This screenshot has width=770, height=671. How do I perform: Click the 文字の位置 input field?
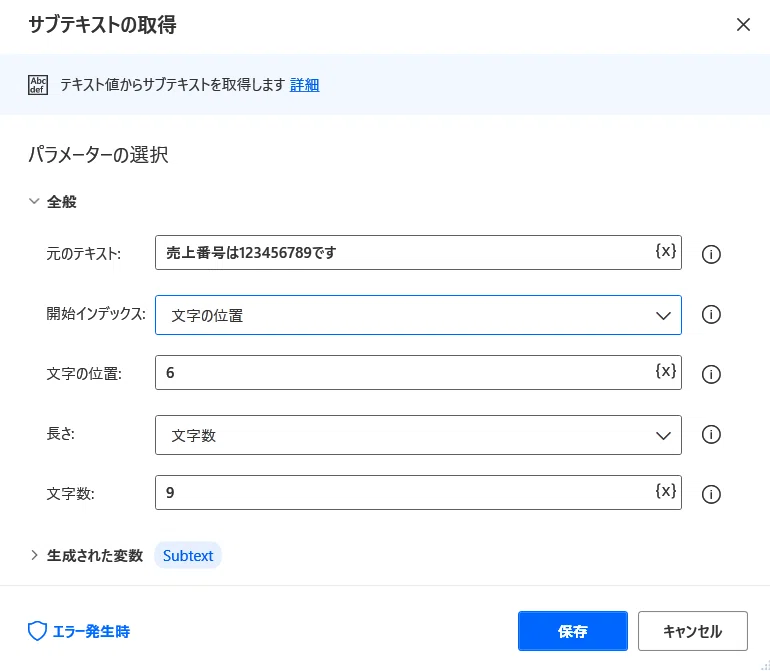pyautogui.click(x=418, y=372)
